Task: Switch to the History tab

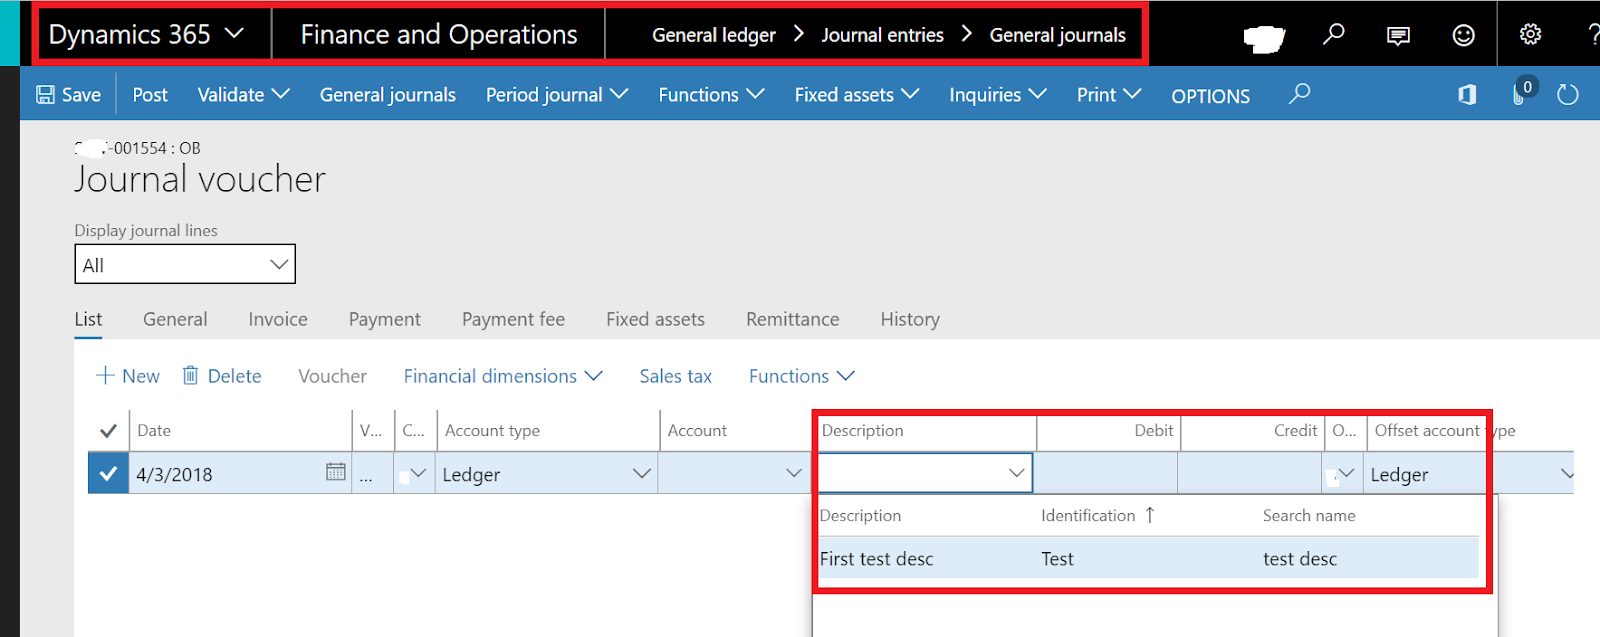Action: [910, 319]
